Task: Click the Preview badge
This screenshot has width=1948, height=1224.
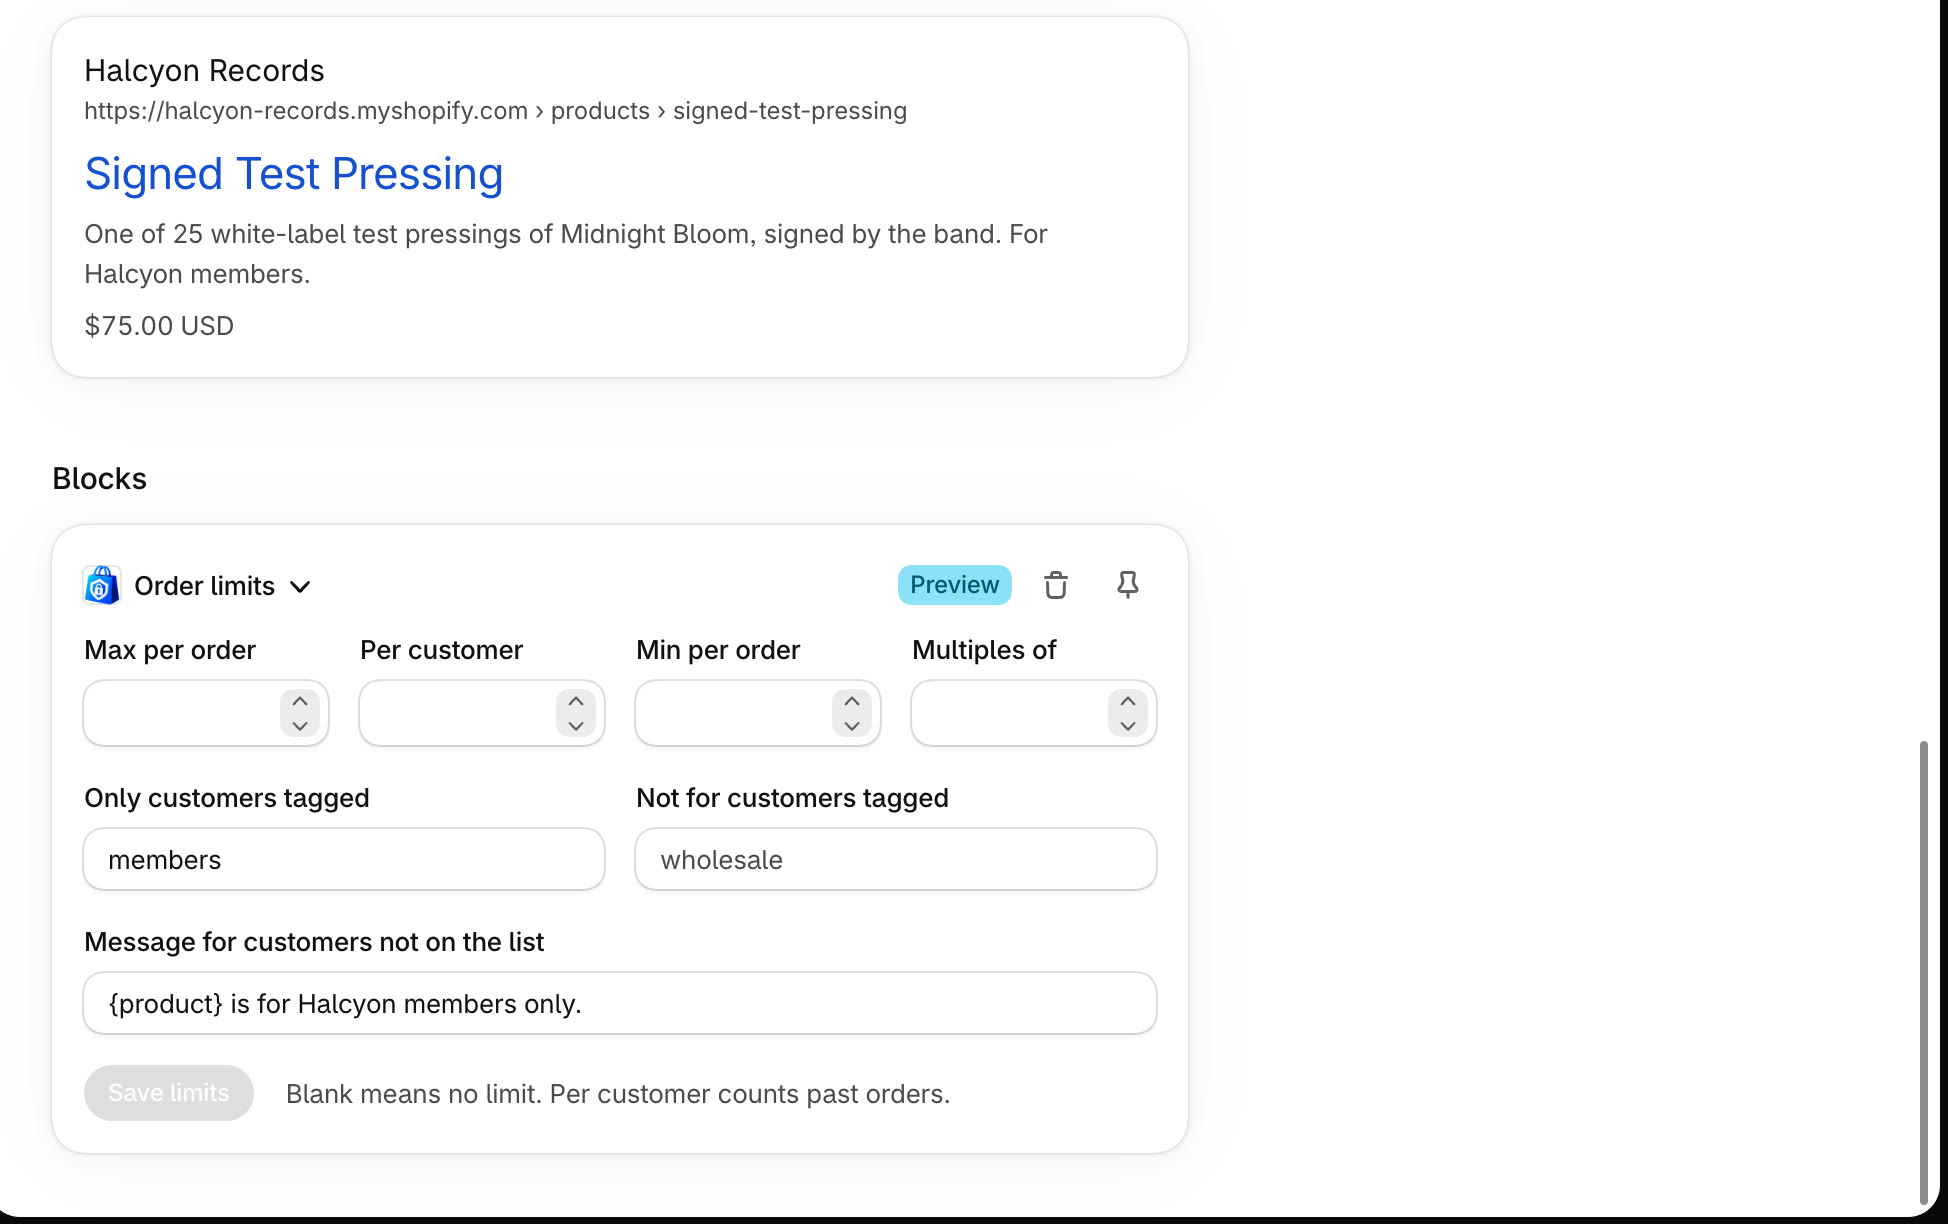Action: 955,585
